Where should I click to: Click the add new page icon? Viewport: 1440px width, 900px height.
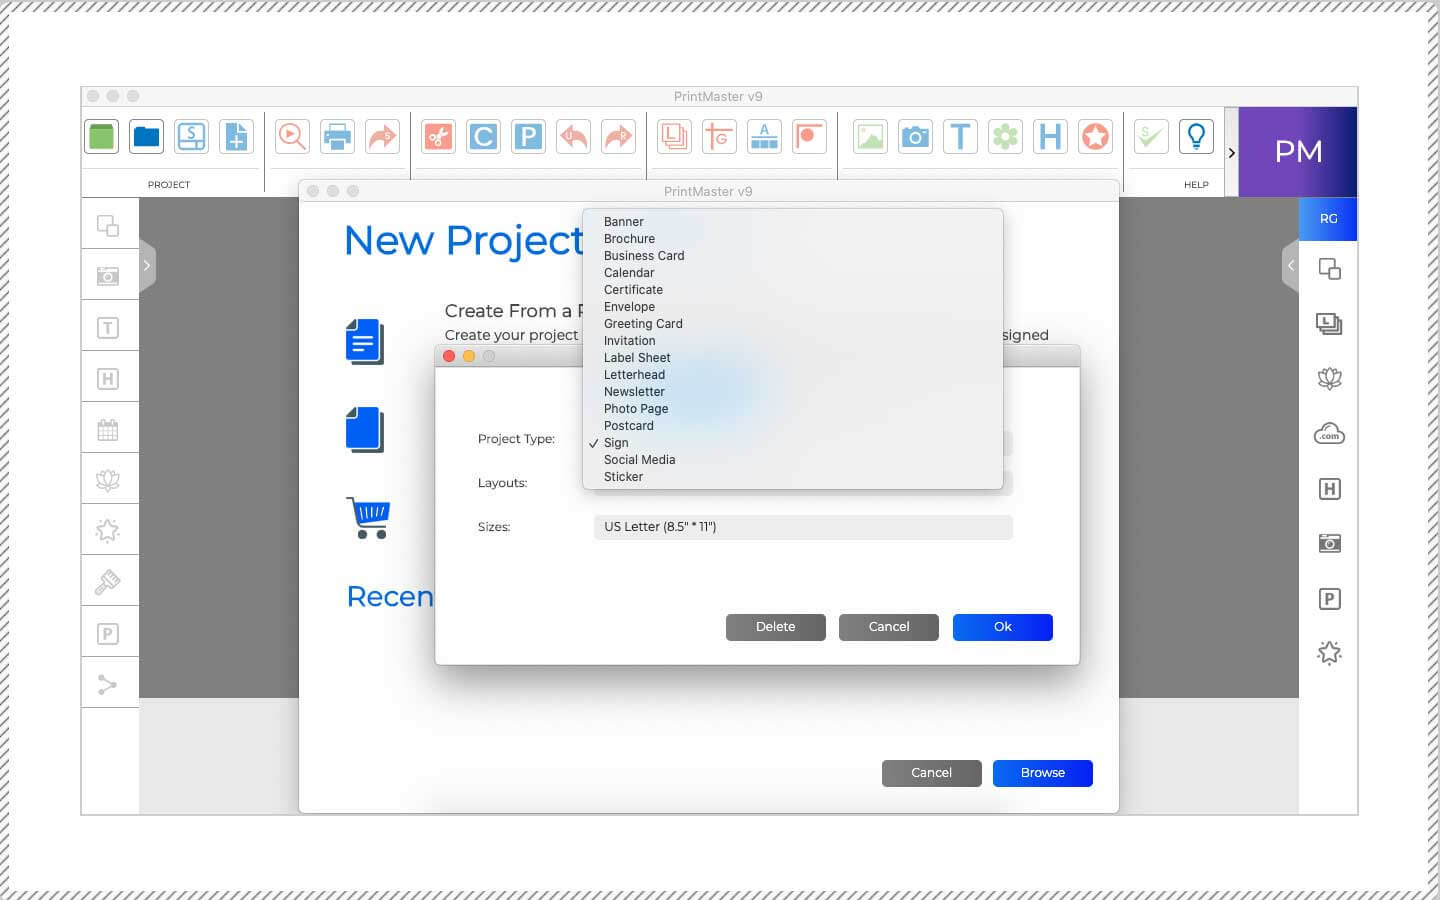pyautogui.click(x=236, y=136)
